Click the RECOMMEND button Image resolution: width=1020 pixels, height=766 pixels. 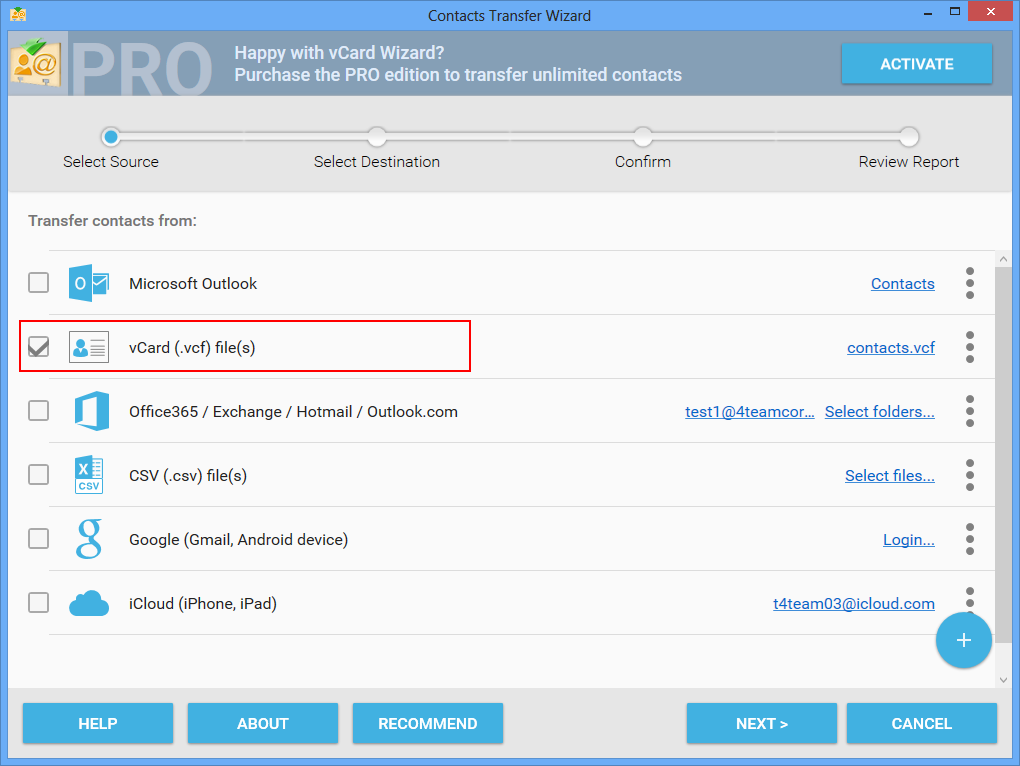427,723
